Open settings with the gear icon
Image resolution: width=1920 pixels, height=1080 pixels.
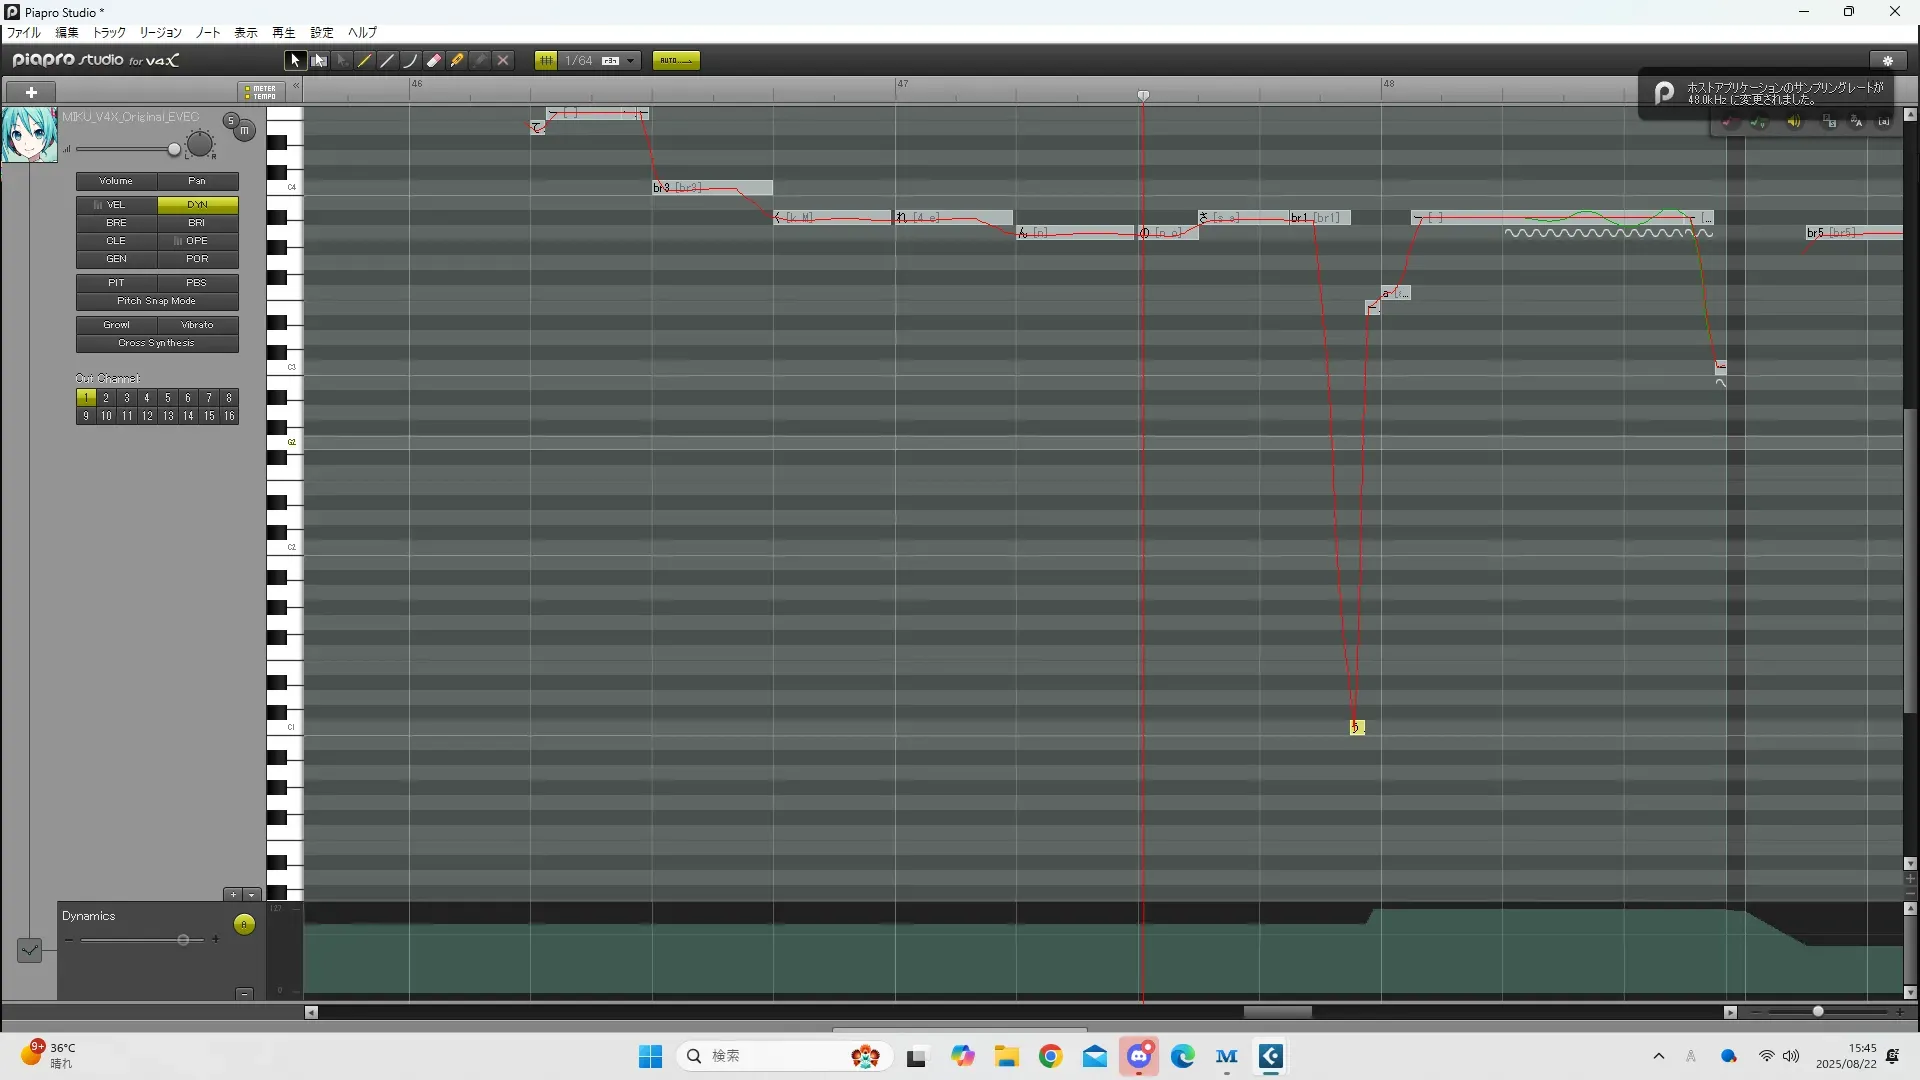click(1887, 61)
